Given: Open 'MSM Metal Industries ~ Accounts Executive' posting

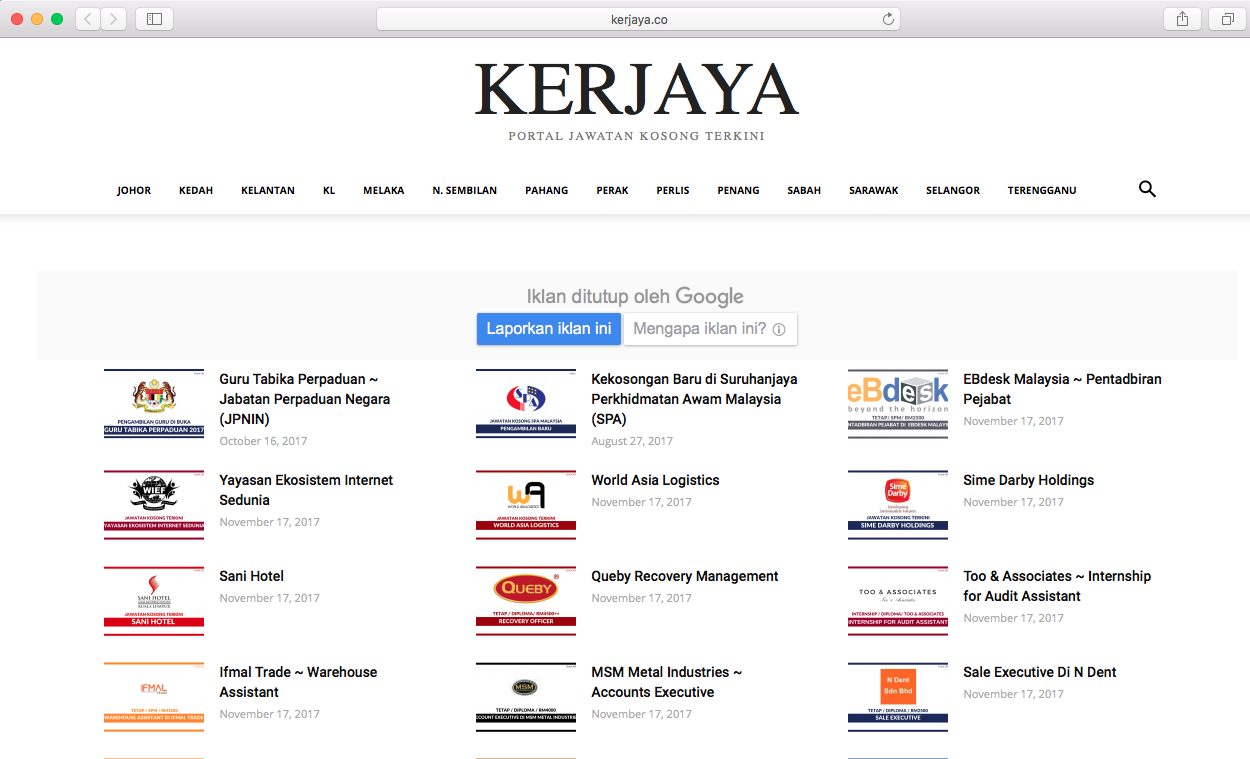Looking at the screenshot, I should [x=666, y=683].
